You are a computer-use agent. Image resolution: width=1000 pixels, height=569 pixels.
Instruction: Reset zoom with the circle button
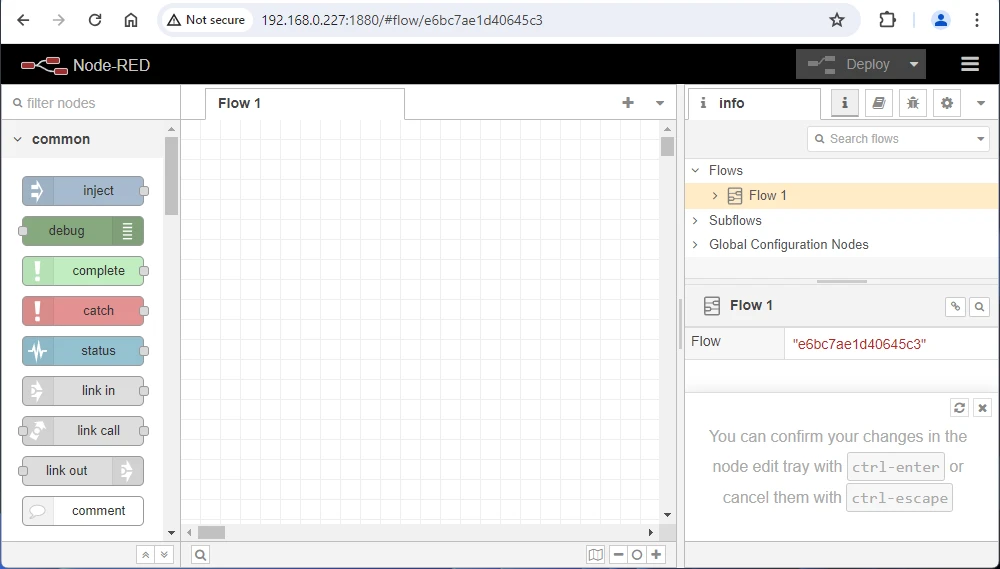[x=637, y=555]
